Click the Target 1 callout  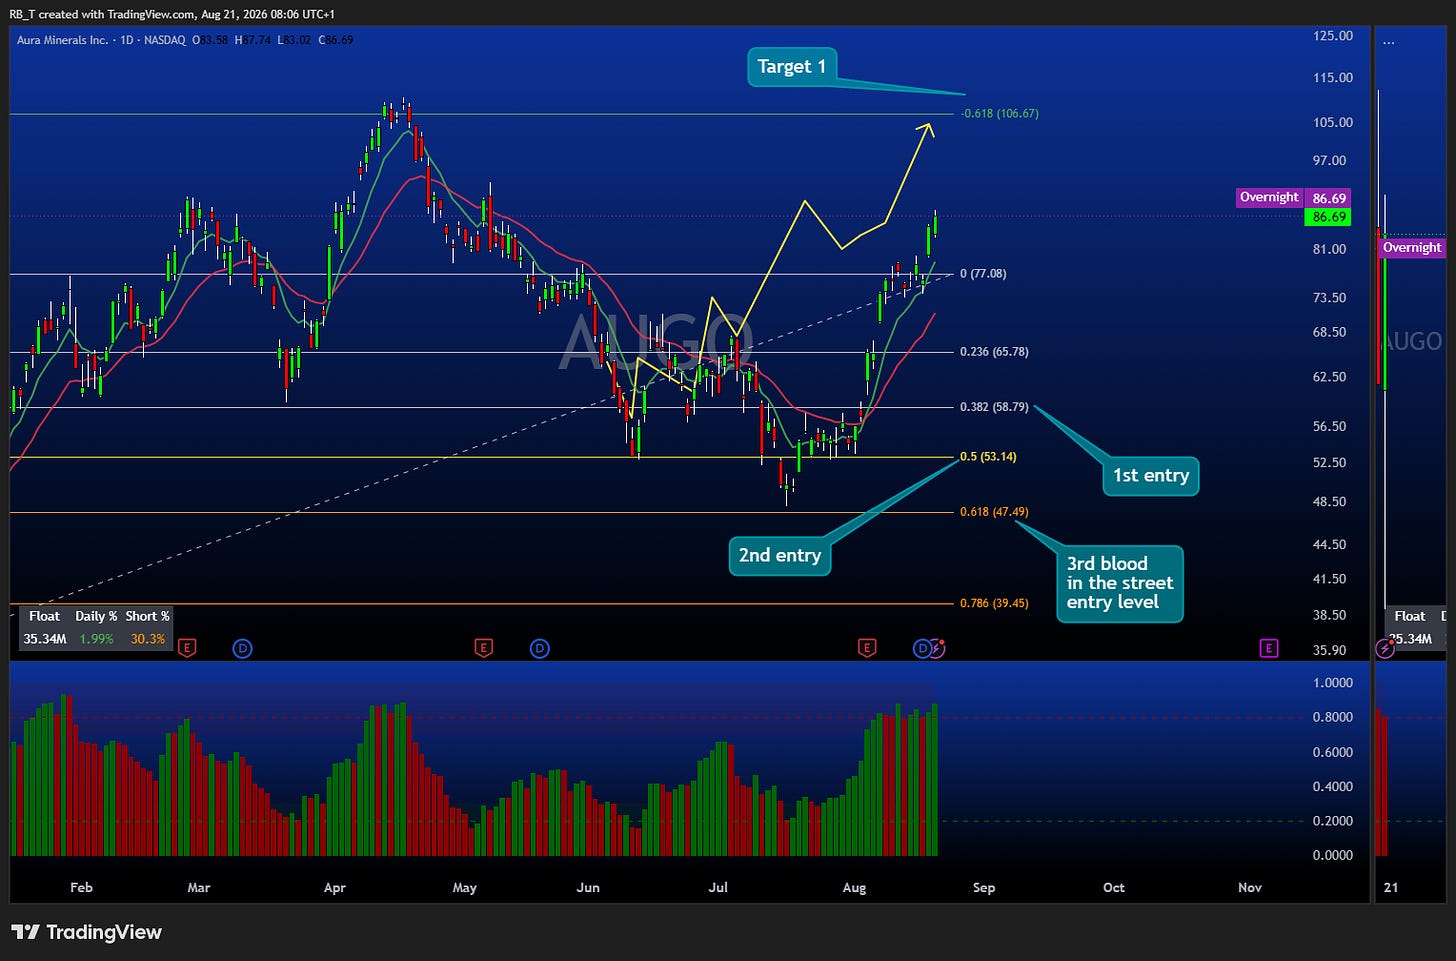(x=792, y=67)
